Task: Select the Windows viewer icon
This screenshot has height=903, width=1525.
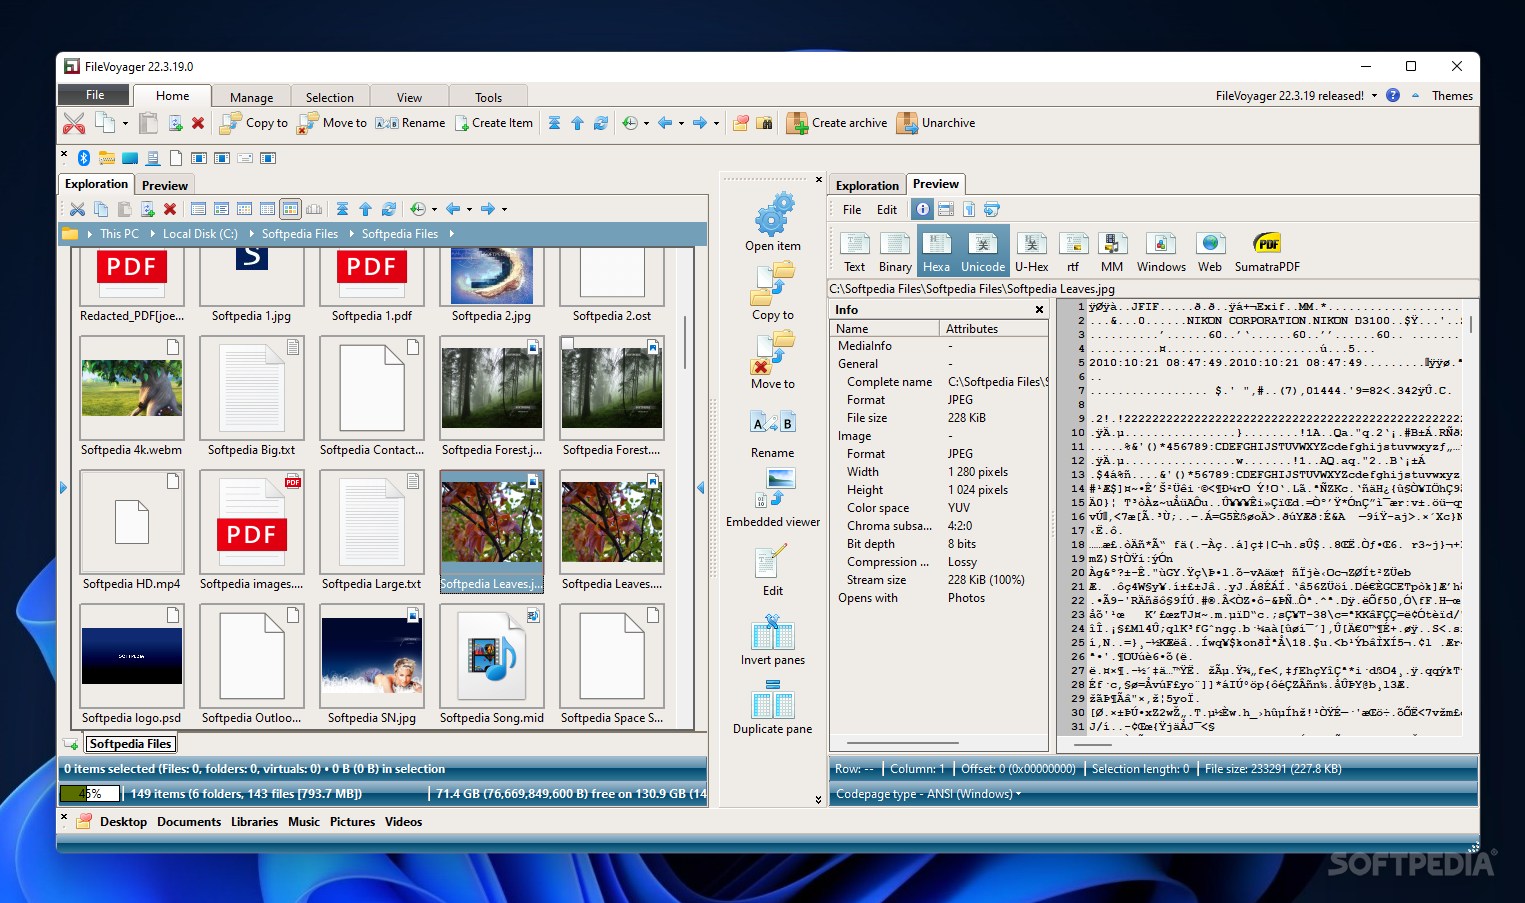Action: pyautogui.click(x=1161, y=252)
